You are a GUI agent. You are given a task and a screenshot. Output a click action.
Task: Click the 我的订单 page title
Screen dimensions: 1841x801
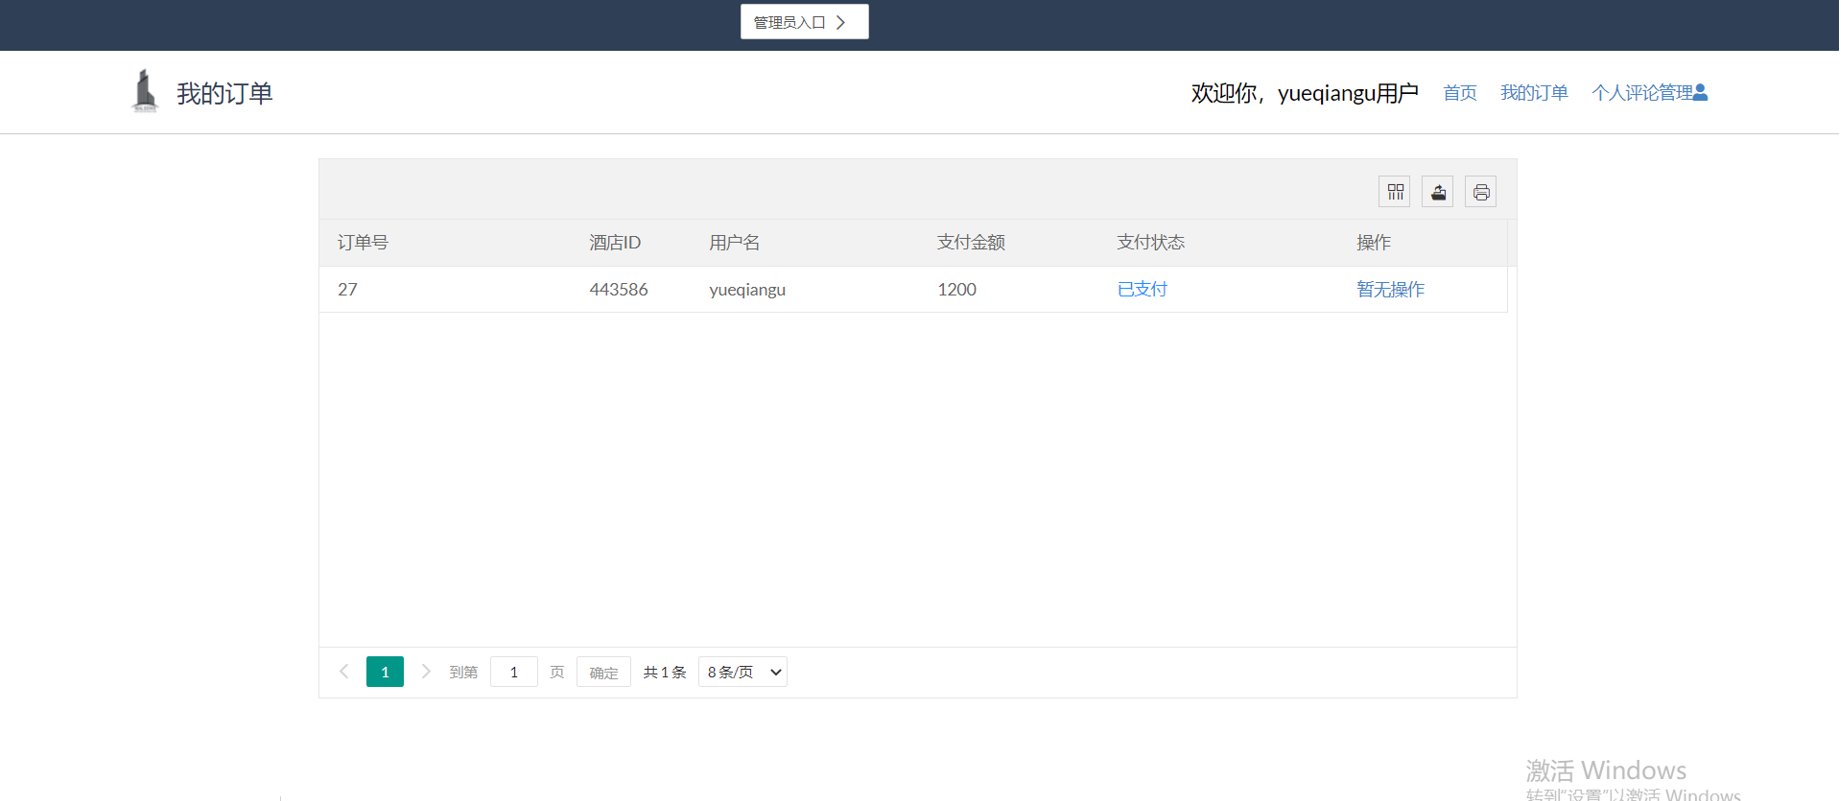pos(225,93)
